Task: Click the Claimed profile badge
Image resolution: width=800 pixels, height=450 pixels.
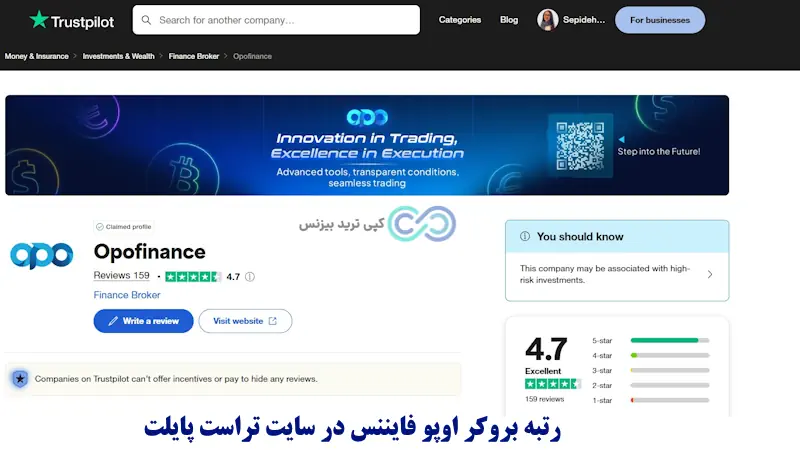Action: point(123,227)
